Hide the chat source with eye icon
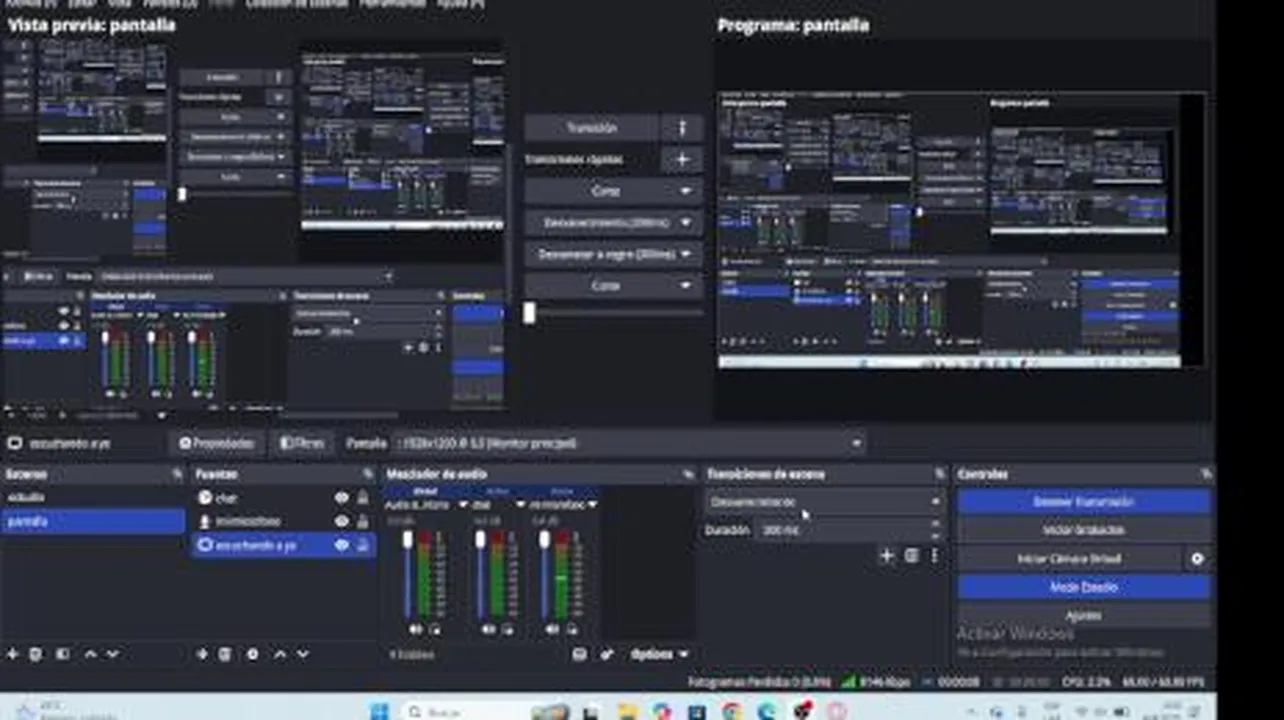Image resolution: width=1284 pixels, height=720 pixels. click(342, 498)
